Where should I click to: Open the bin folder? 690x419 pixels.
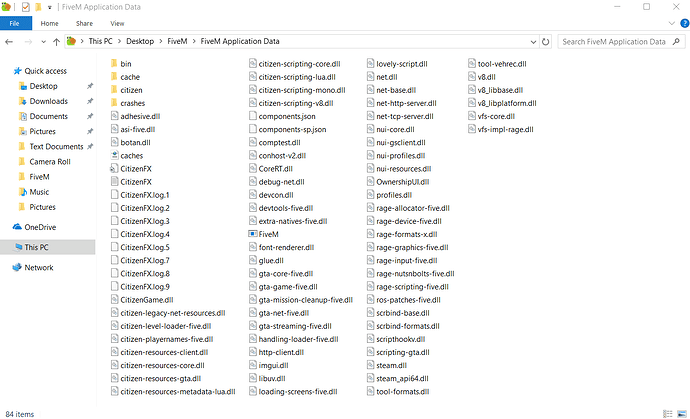click(x=121, y=64)
